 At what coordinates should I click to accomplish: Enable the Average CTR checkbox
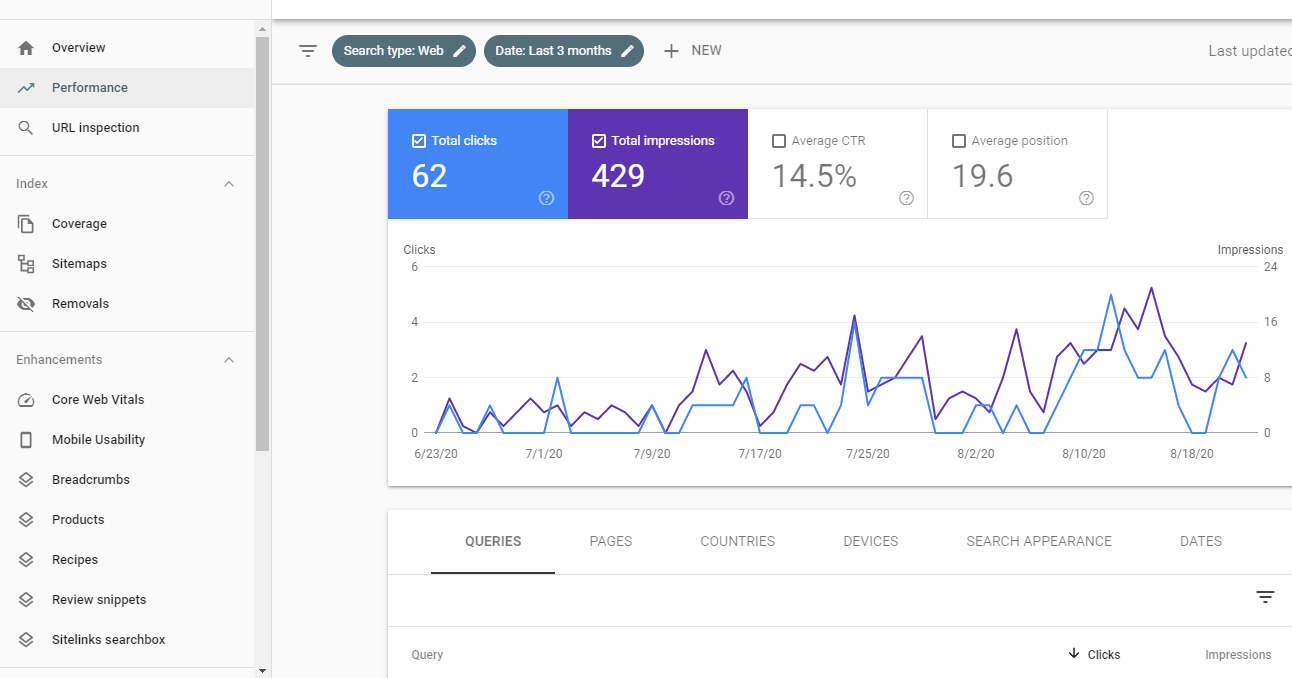click(779, 141)
